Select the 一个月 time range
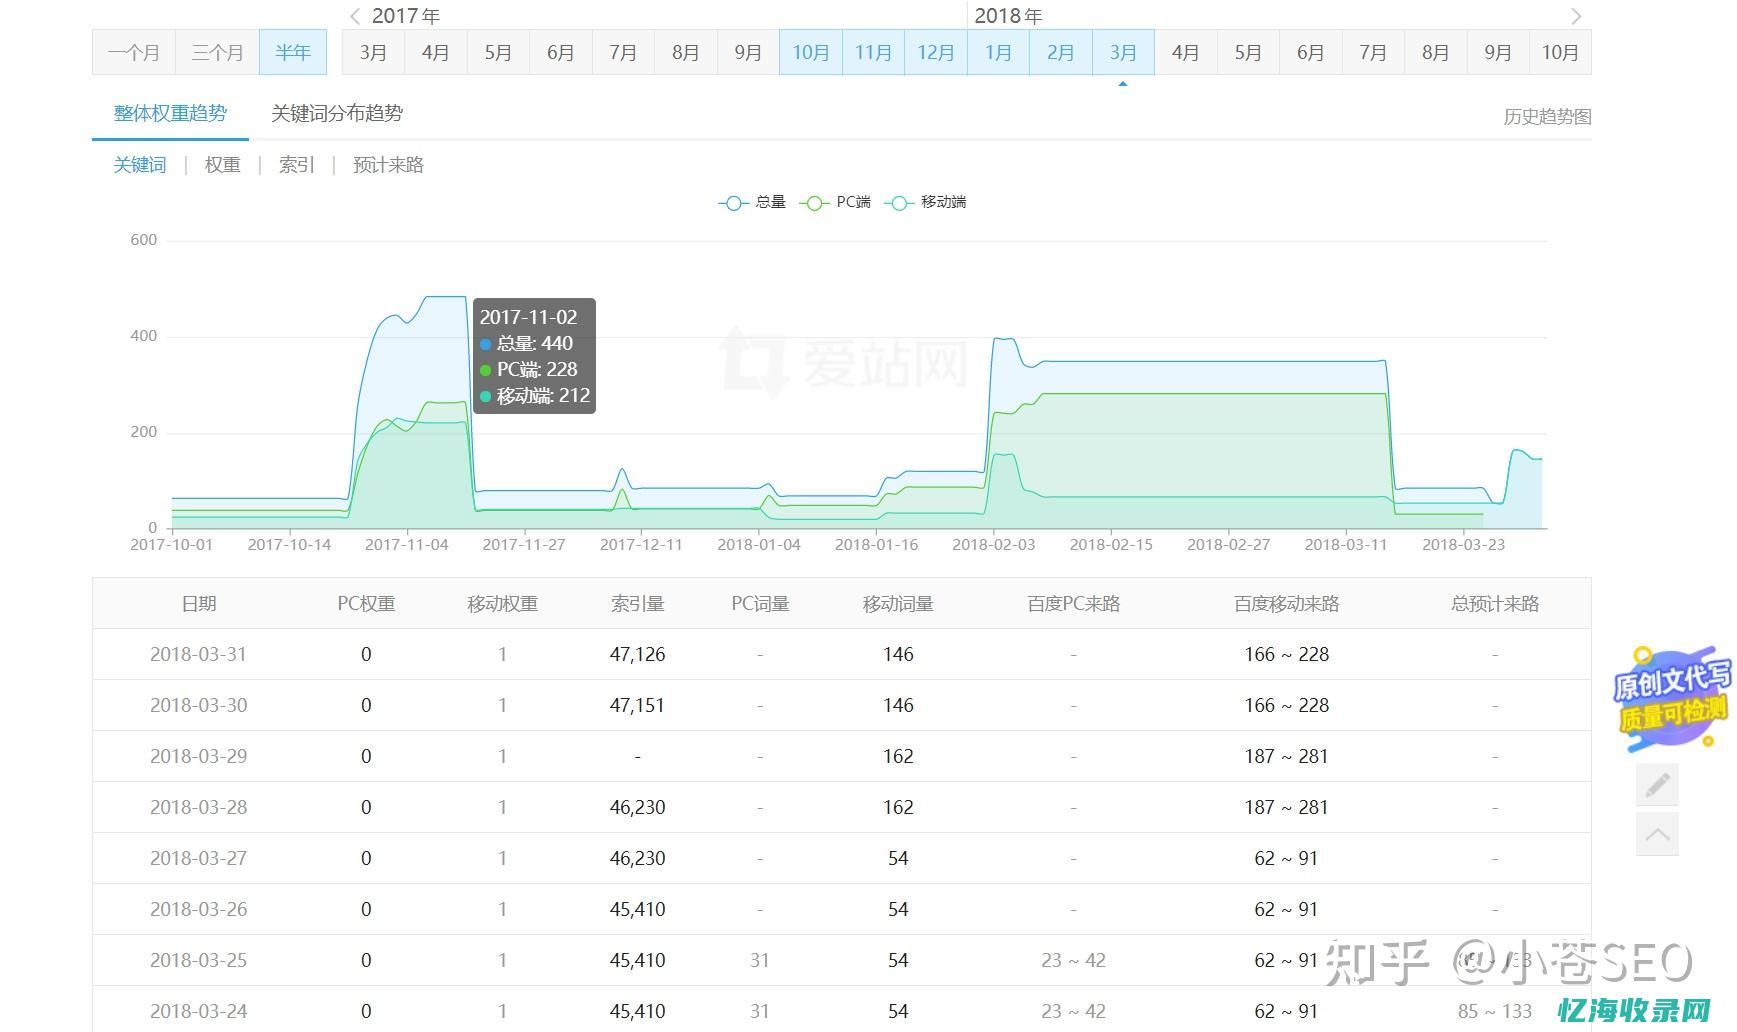 (134, 52)
